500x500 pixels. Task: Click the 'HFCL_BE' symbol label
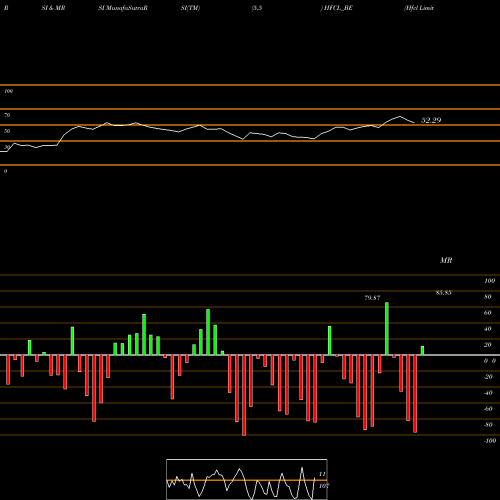coord(338,8)
